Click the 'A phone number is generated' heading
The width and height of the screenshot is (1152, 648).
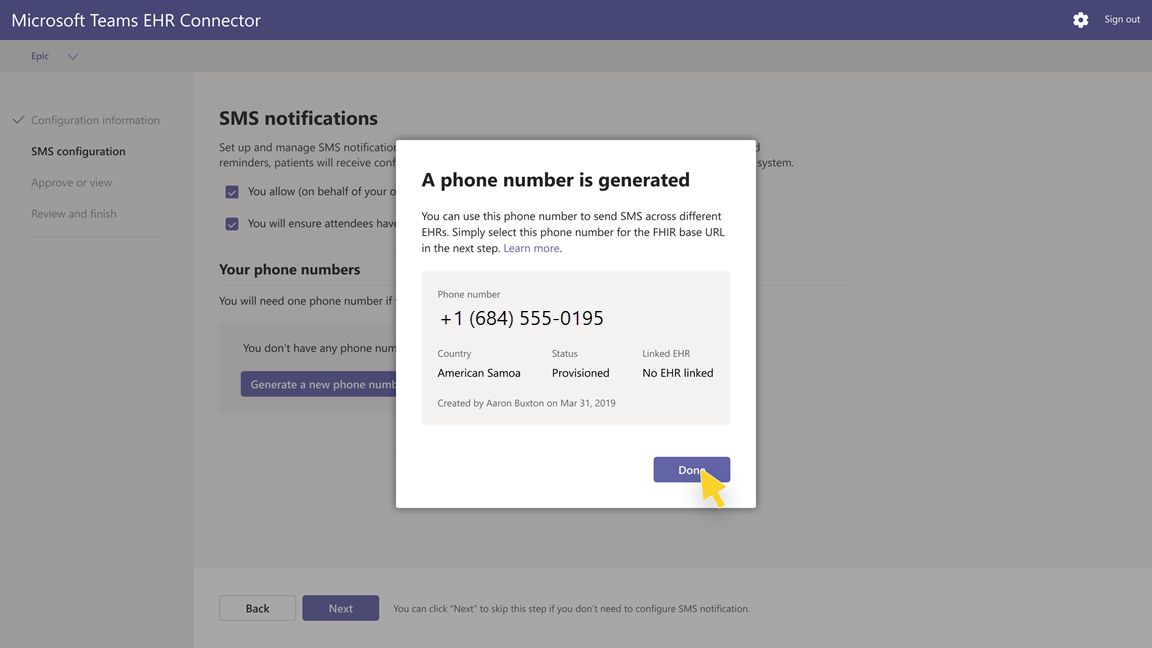tap(555, 180)
